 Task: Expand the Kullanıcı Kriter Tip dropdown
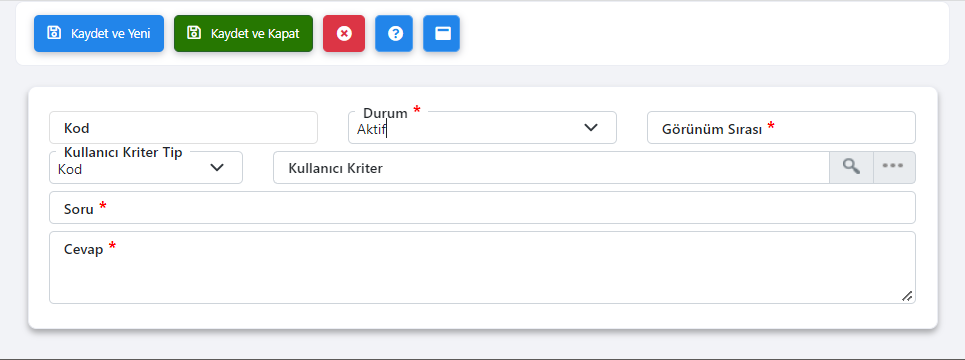[146, 168]
